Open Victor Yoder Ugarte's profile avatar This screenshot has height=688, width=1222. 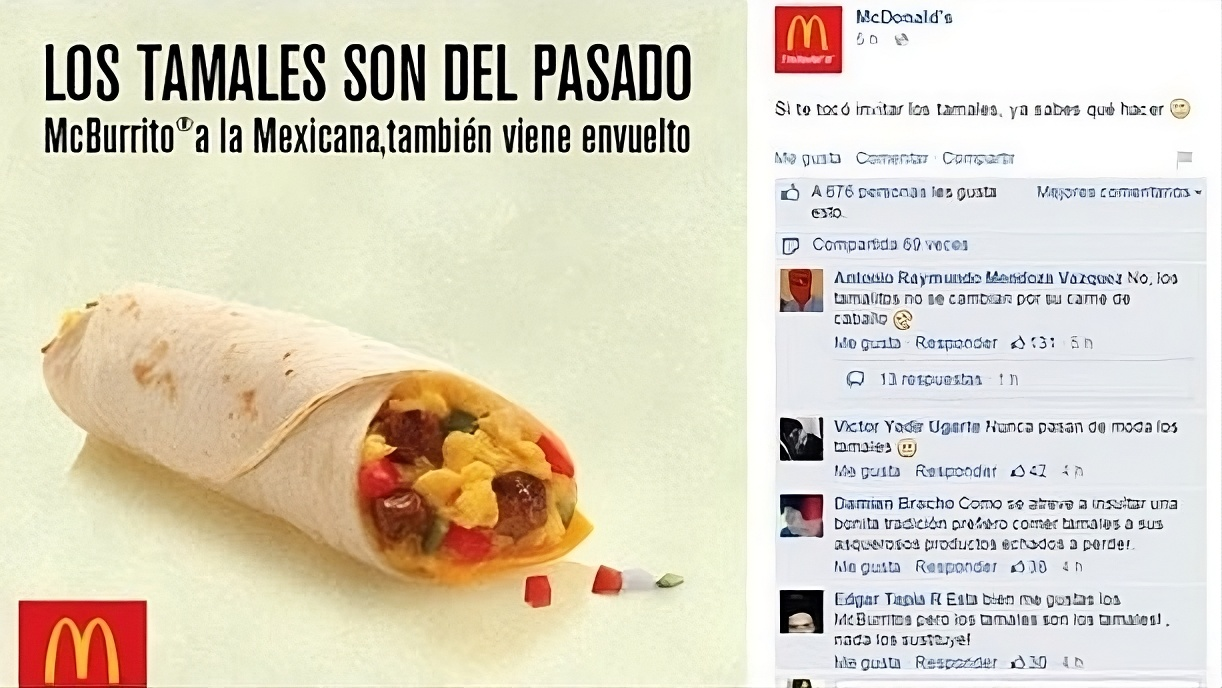click(801, 438)
